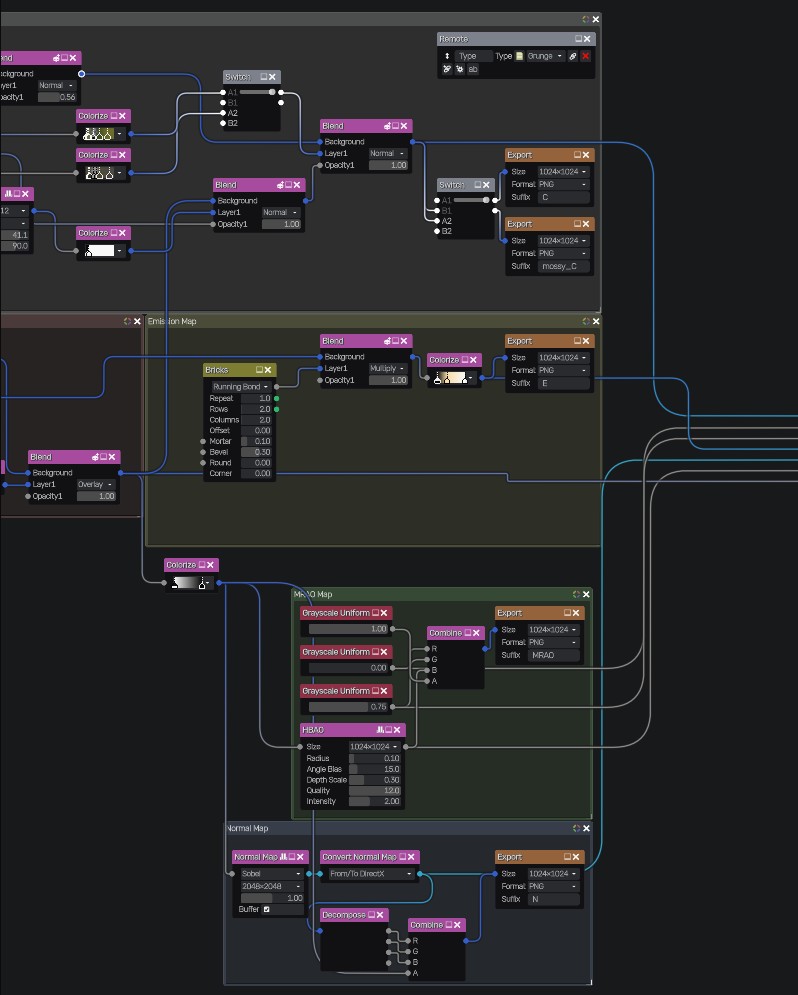The height and width of the screenshot is (995, 798).
Task: Close the Decompose node
Action: (380, 914)
